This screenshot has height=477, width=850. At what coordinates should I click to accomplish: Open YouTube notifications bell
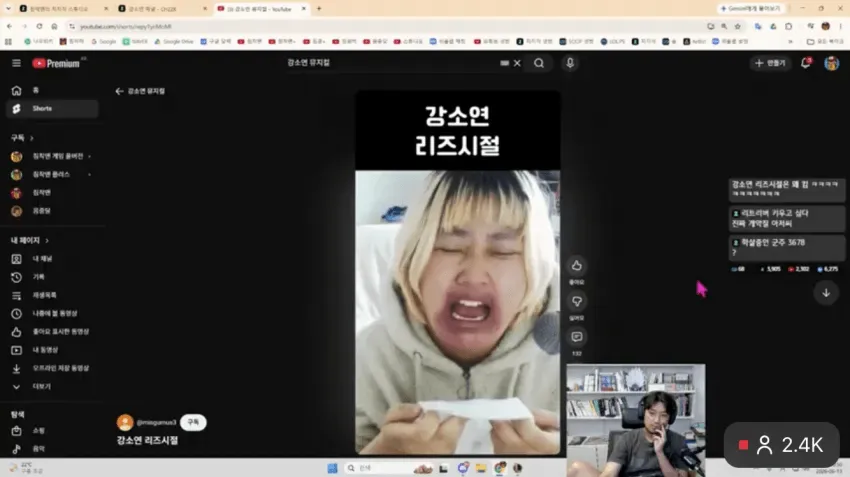[806, 63]
